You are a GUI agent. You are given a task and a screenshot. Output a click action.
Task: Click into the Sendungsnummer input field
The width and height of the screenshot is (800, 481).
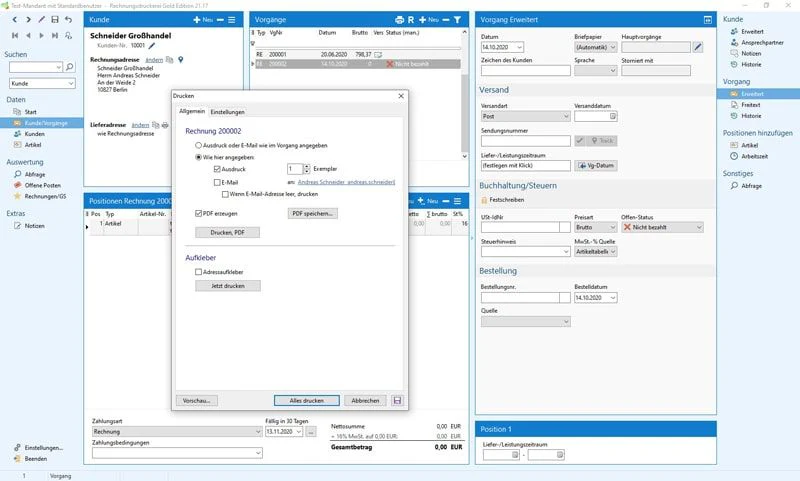[x=525, y=141]
